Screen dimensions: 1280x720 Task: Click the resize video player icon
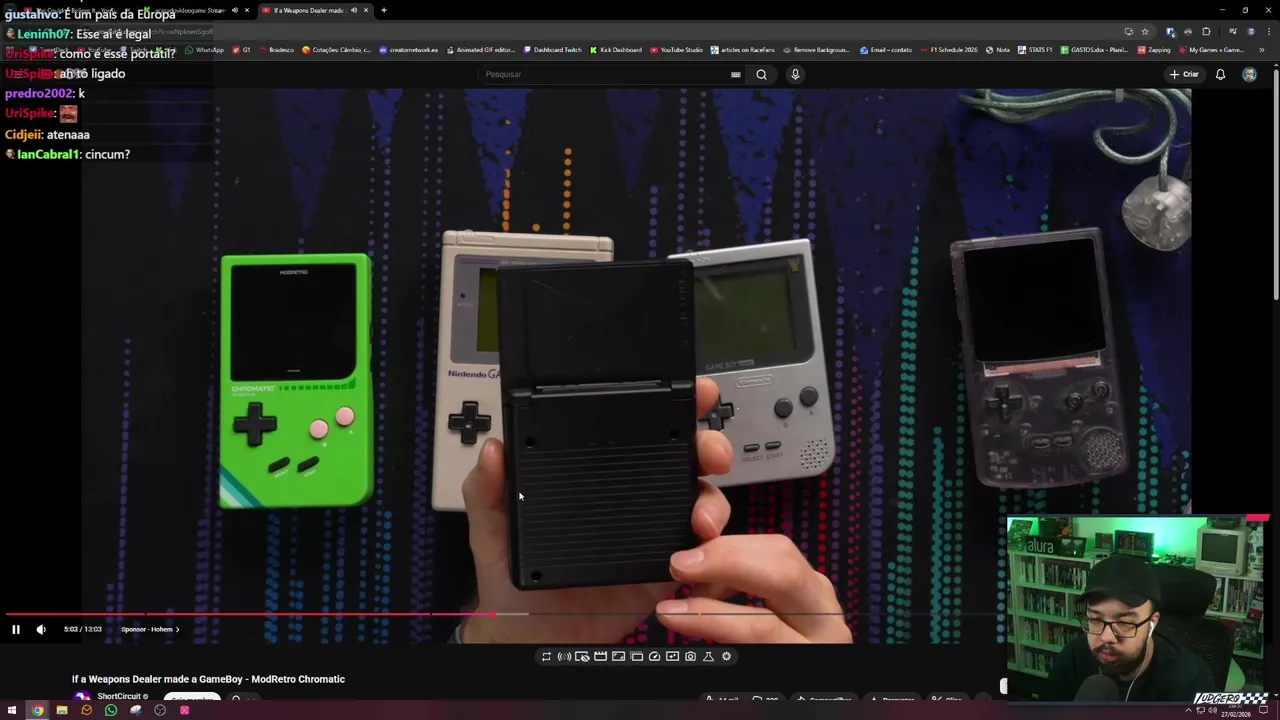point(618,656)
